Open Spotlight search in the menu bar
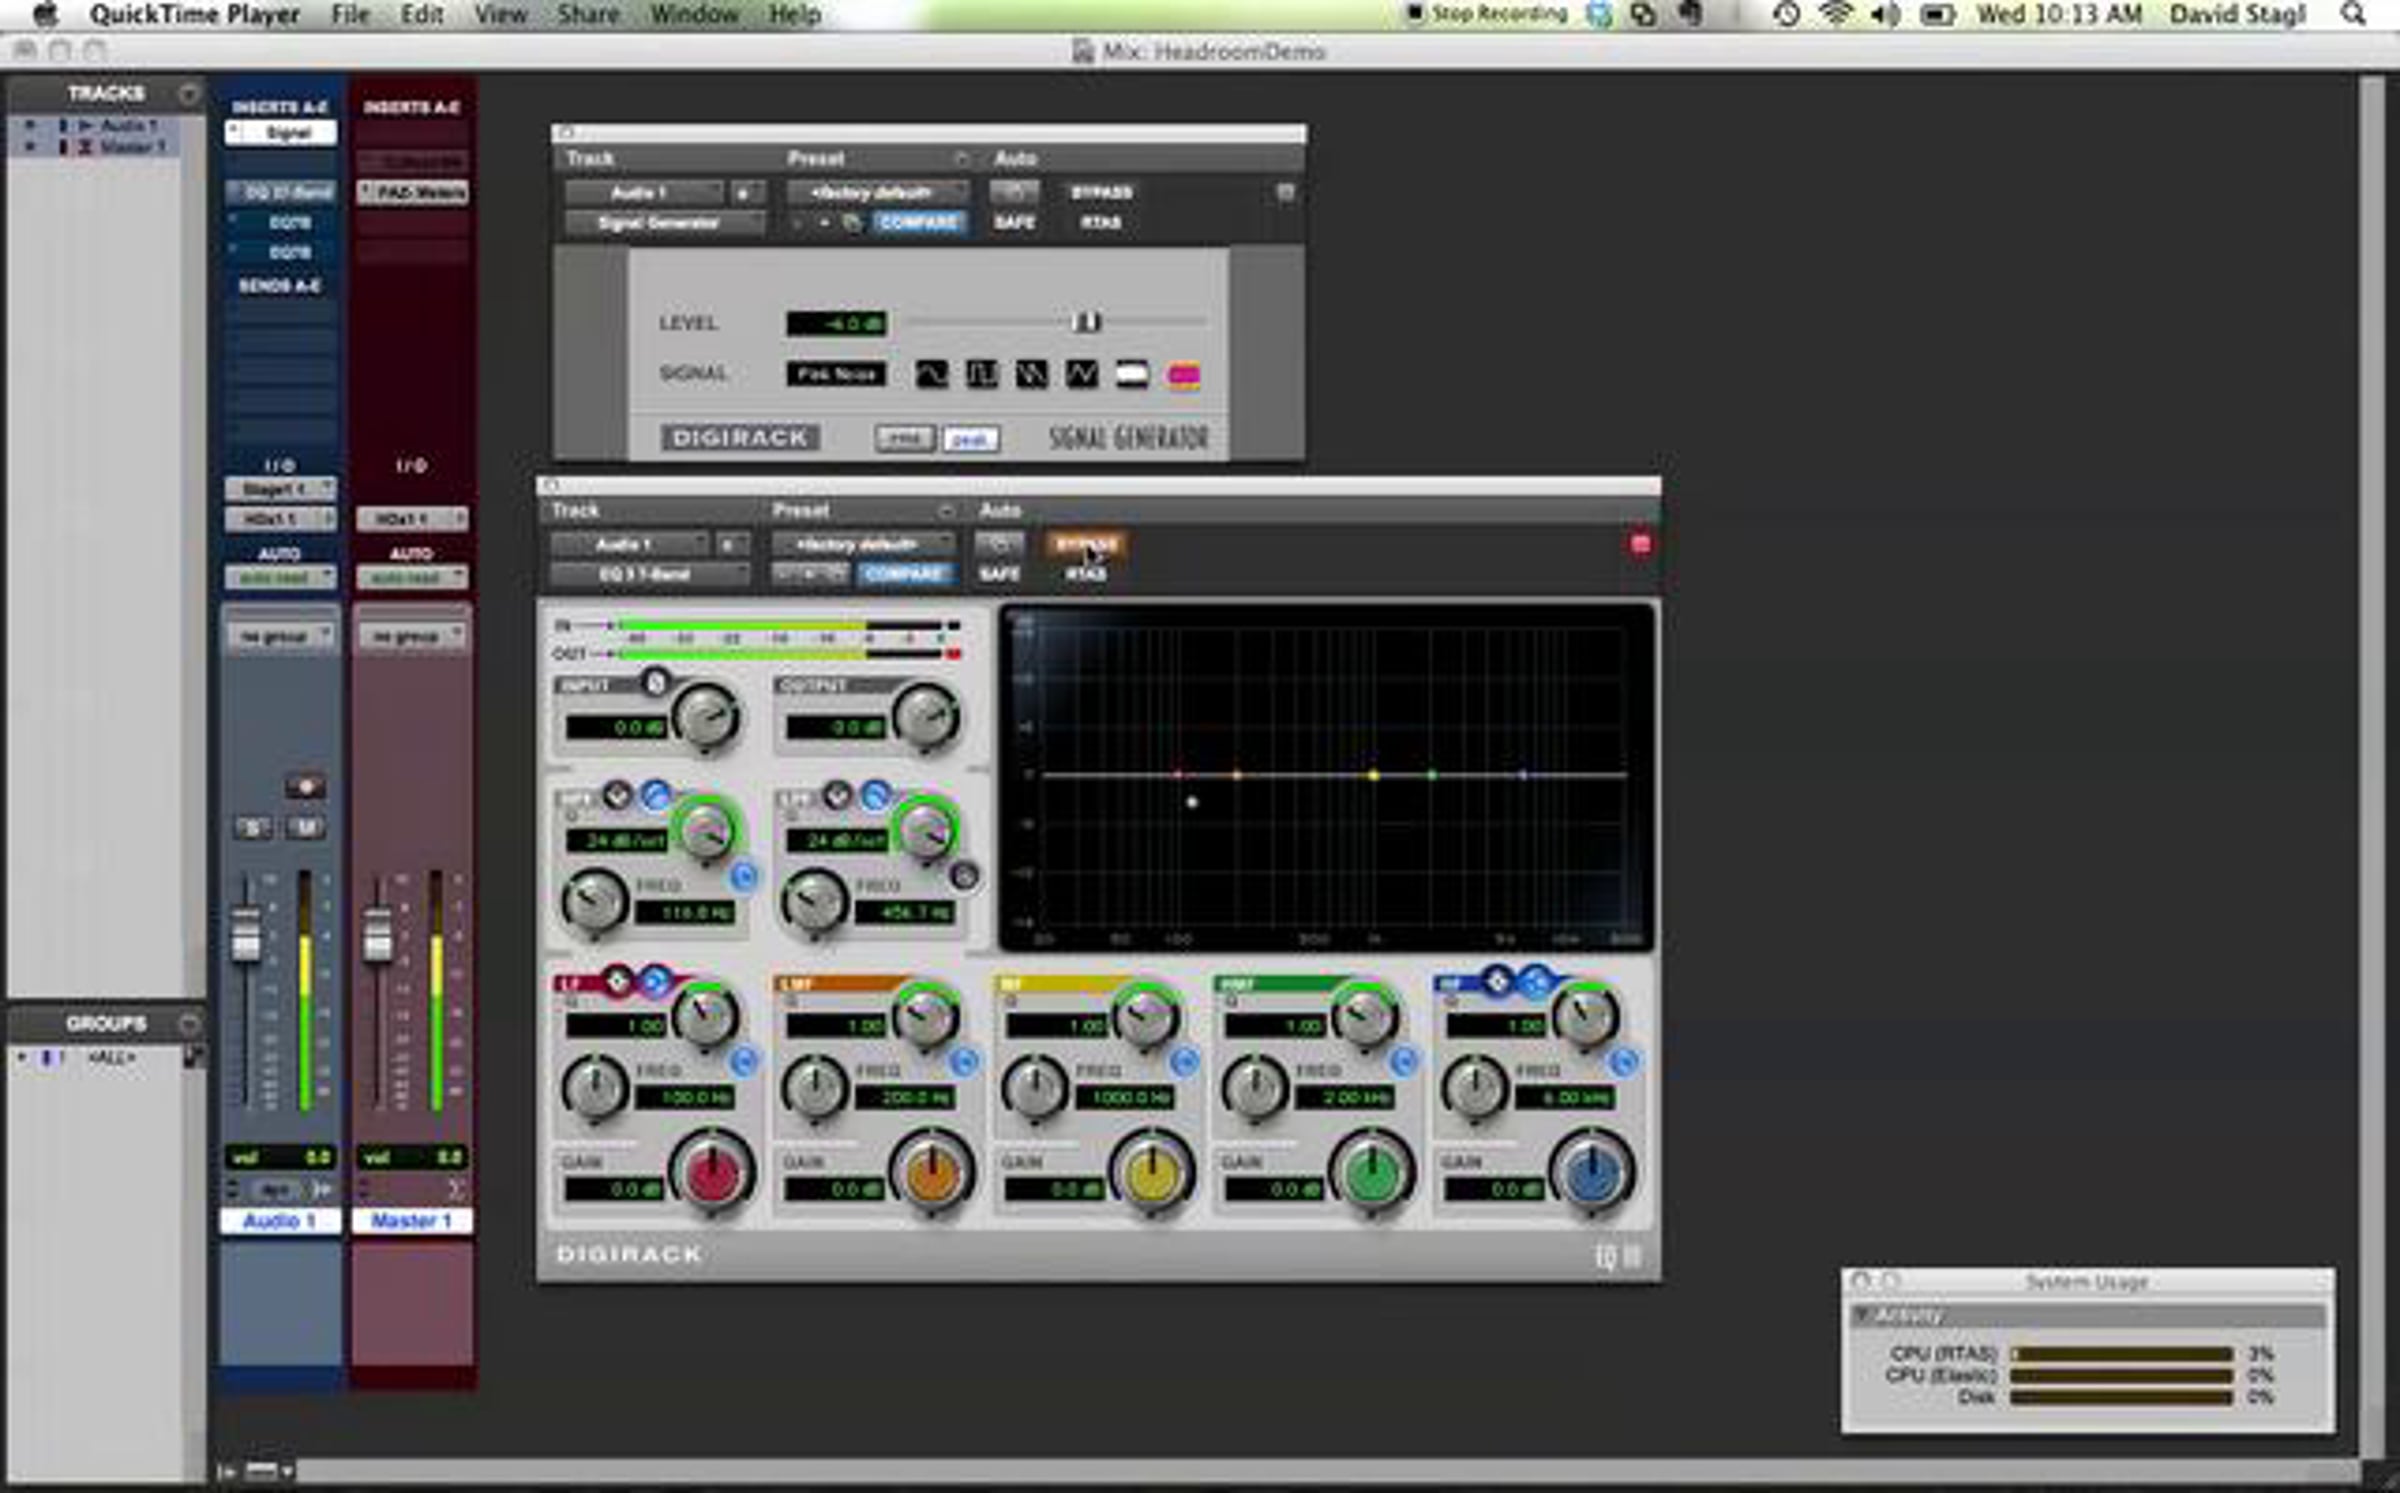The image size is (2400, 1493). point(2353,15)
